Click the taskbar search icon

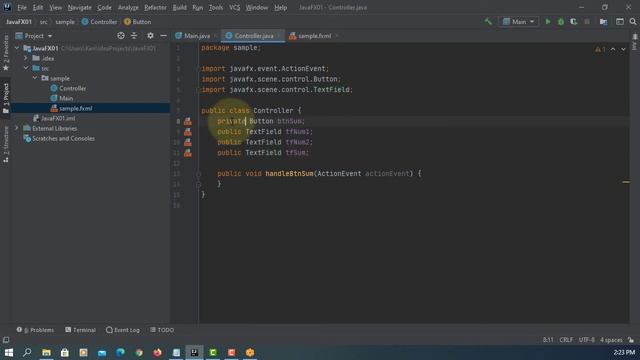[27, 352]
